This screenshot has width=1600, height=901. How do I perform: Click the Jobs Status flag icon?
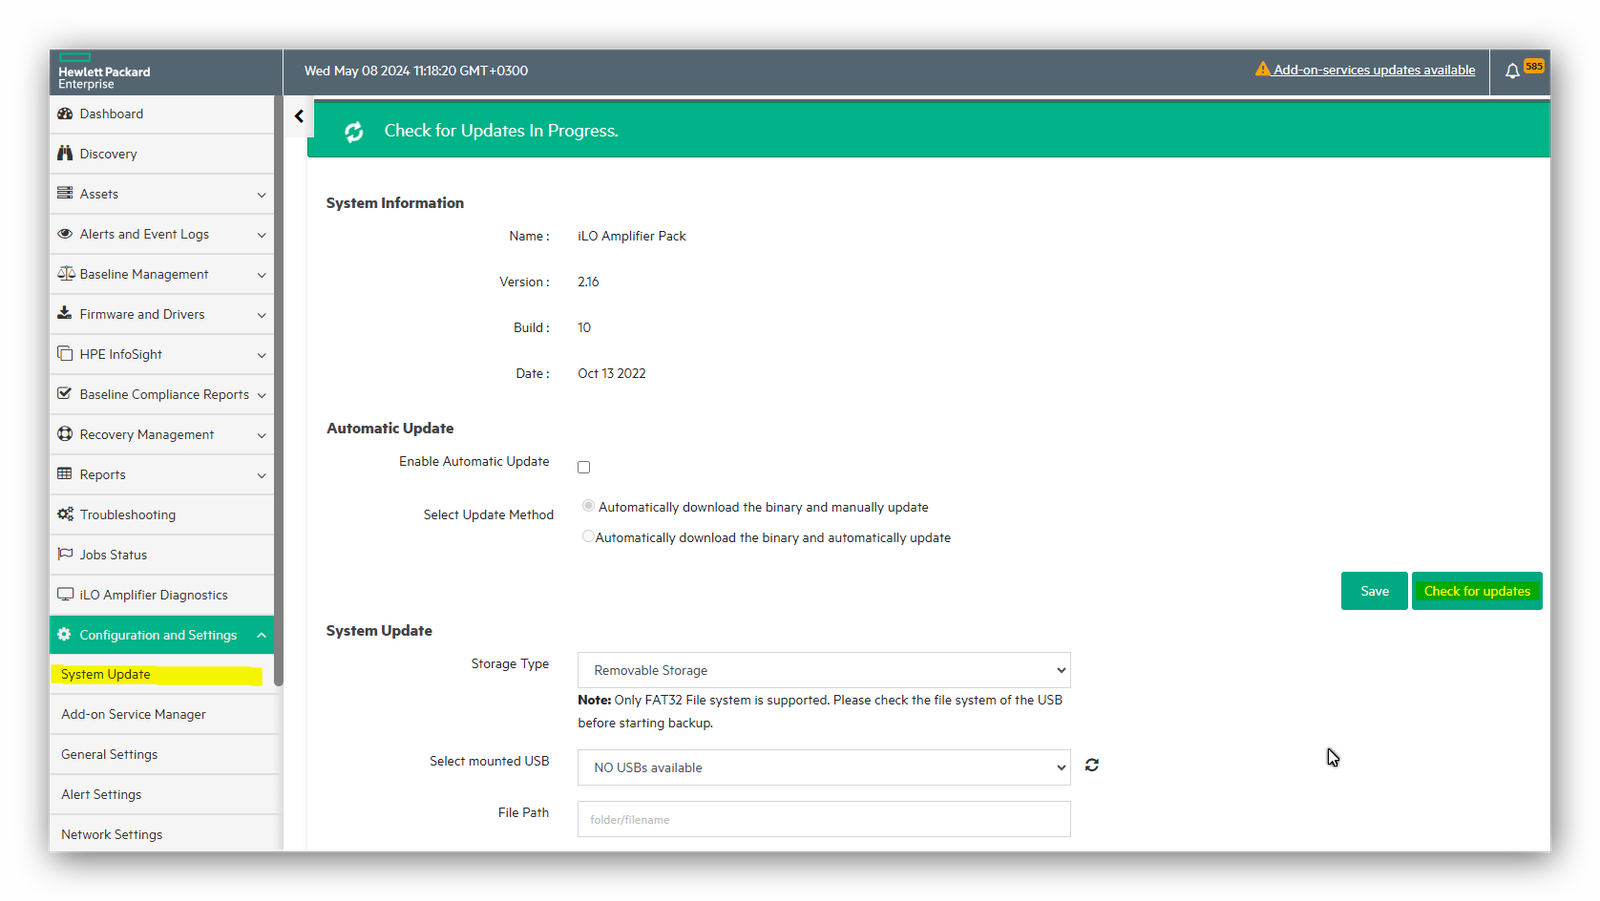click(65, 554)
